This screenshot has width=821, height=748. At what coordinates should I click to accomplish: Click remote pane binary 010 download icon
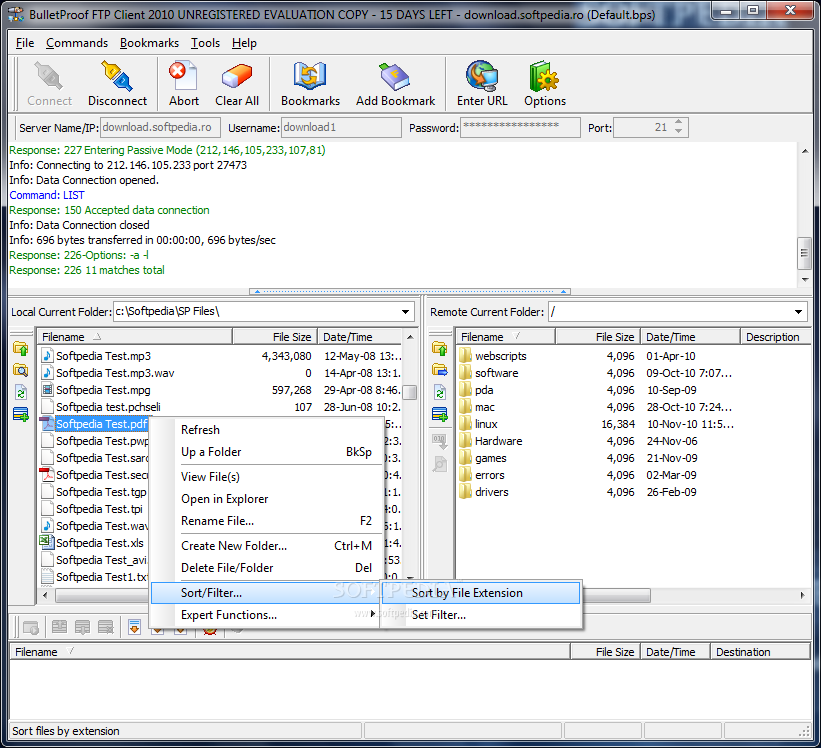click(x=440, y=441)
